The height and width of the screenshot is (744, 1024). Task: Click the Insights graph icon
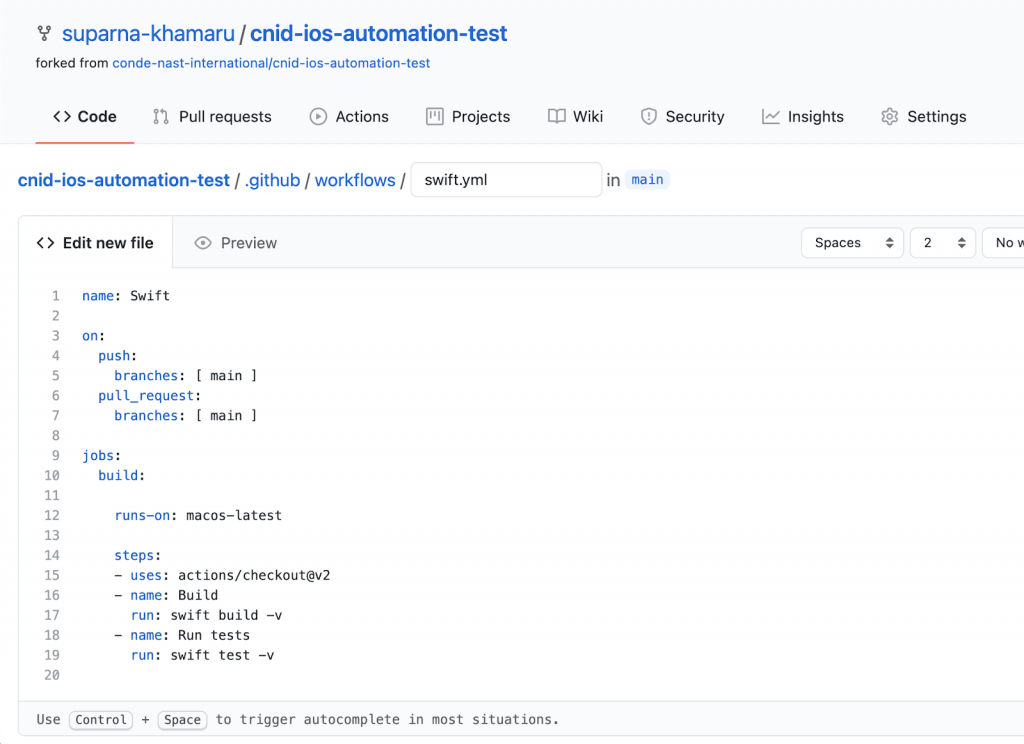pos(771,117)
